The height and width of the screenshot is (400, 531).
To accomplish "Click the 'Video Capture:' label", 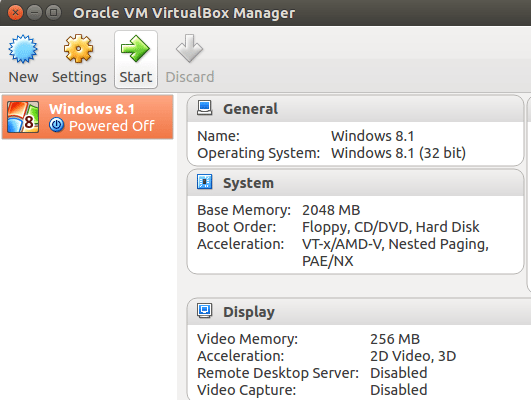I will point(247,390).
